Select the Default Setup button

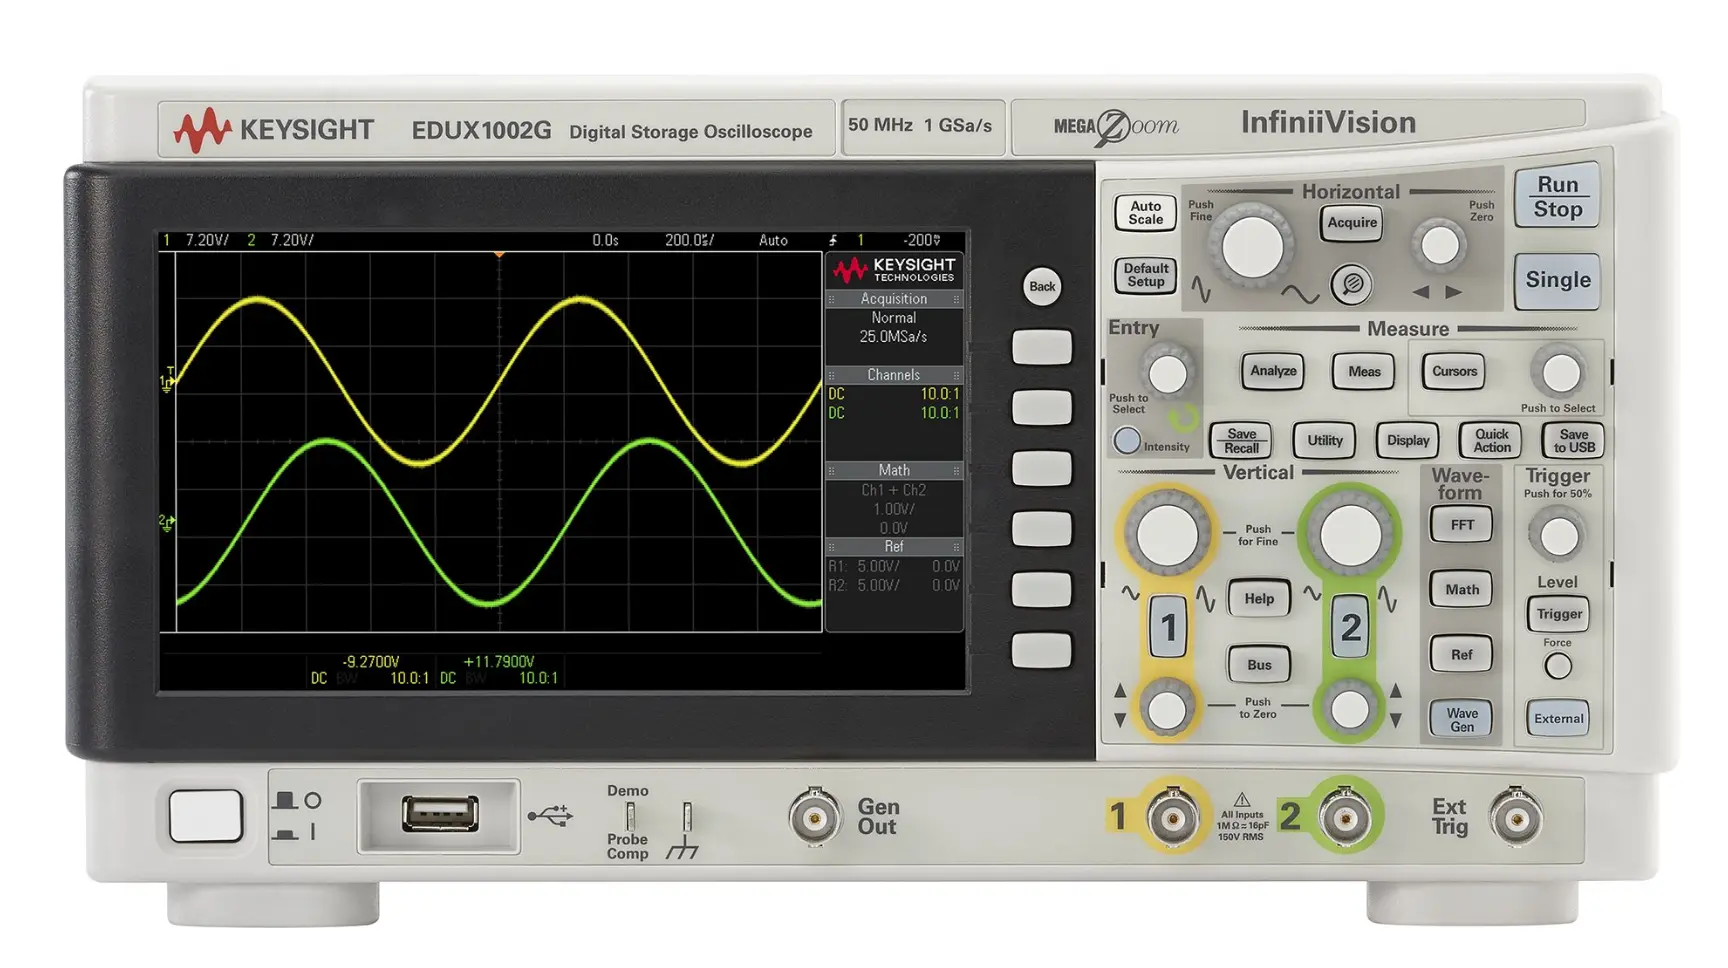coord(1145,275)
